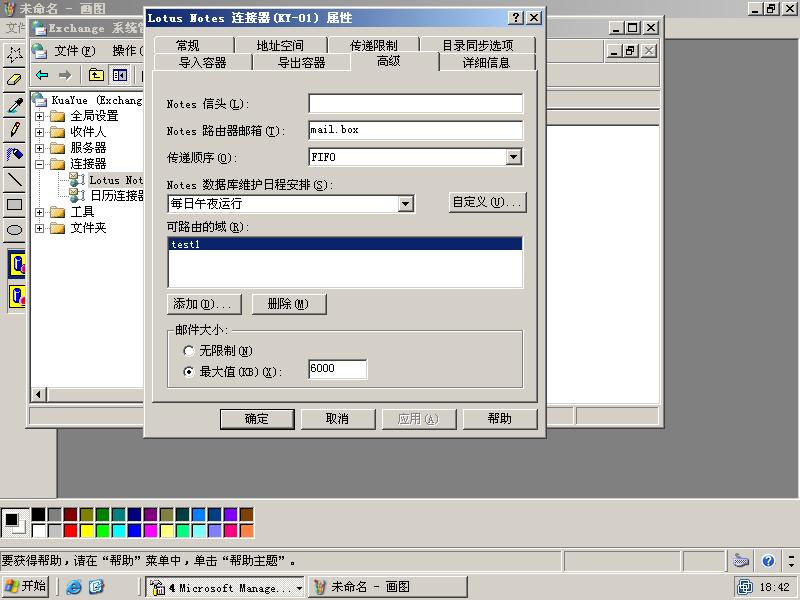Click the Notes 信头 input field

click(416, 103)
